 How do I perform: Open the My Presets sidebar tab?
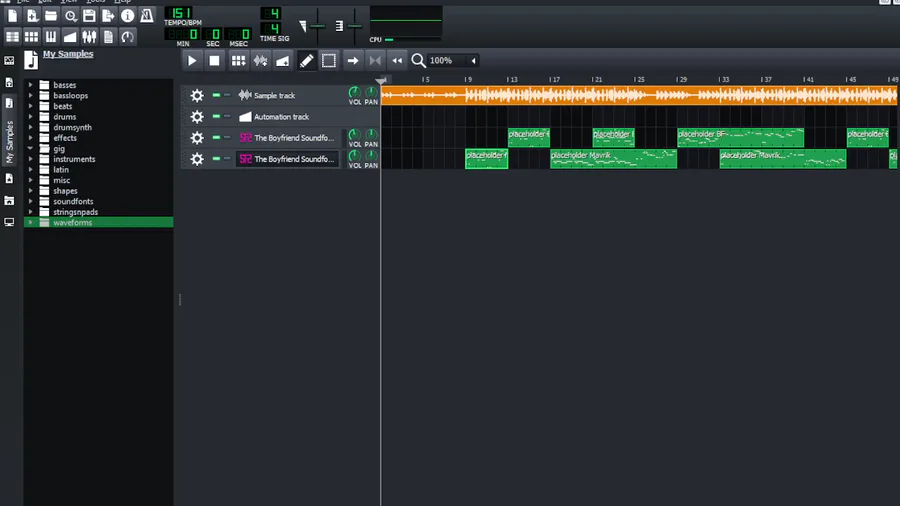coord(9,178)
